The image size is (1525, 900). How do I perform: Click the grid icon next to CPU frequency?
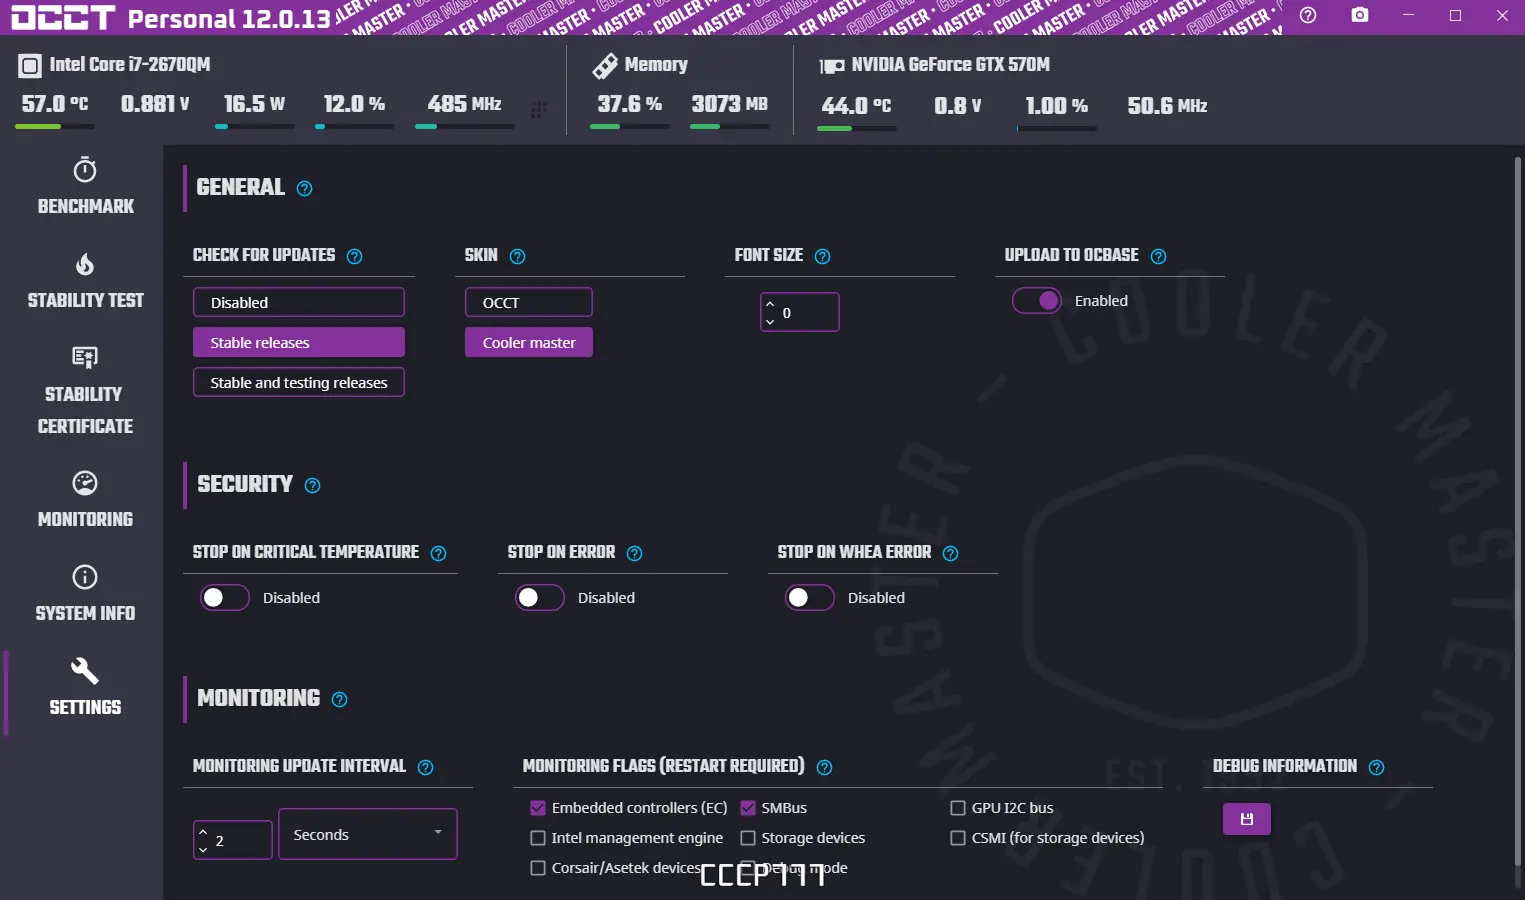click(538, 110)
